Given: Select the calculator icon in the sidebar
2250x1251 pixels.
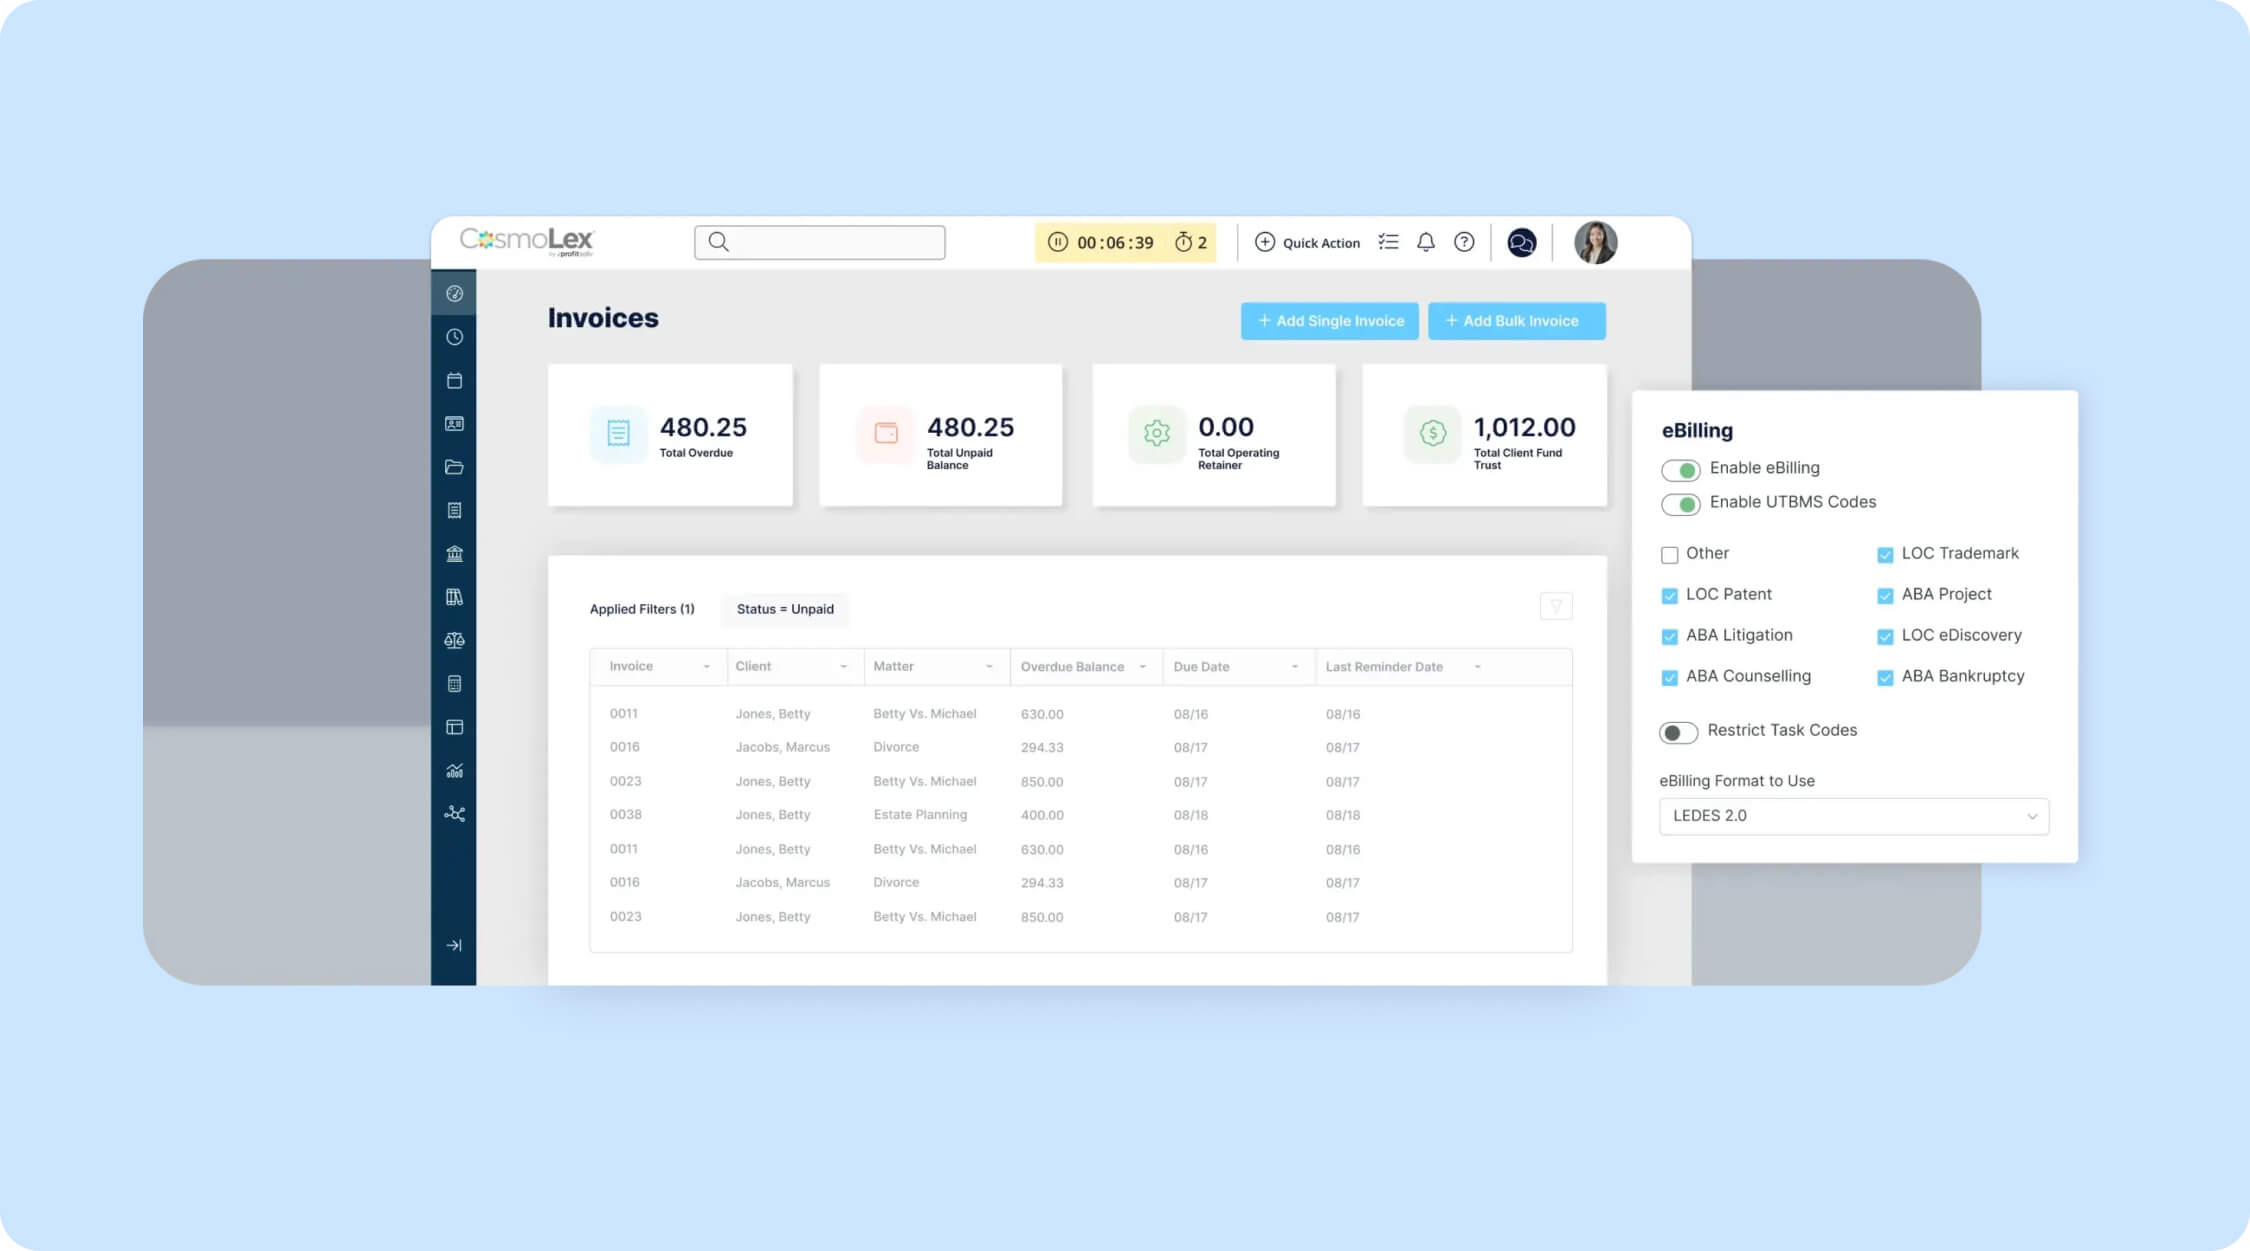Looking at the screenshot, I should click(455, 683).
